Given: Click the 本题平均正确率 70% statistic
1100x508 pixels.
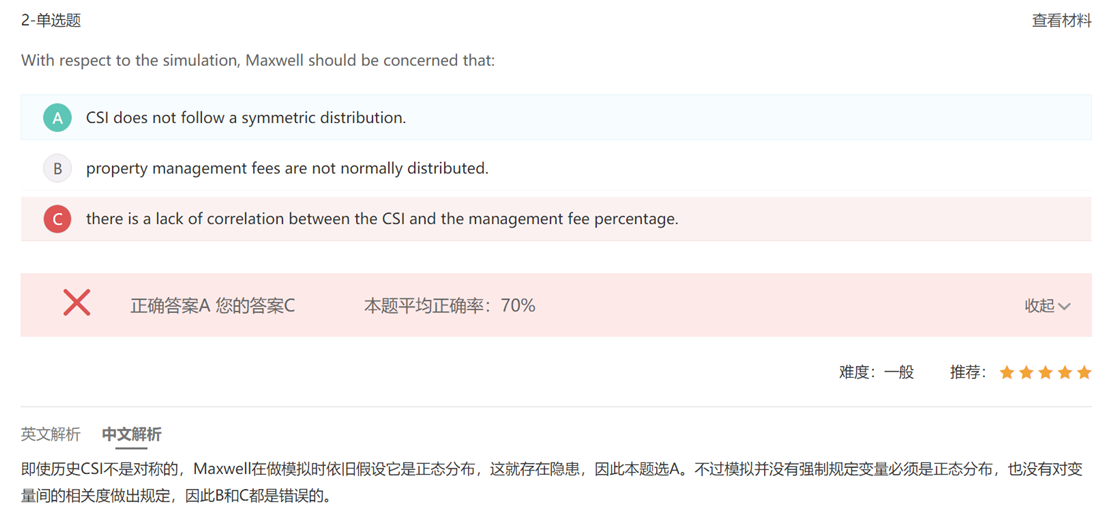Looking at the screenshot, I should [449, 306].
